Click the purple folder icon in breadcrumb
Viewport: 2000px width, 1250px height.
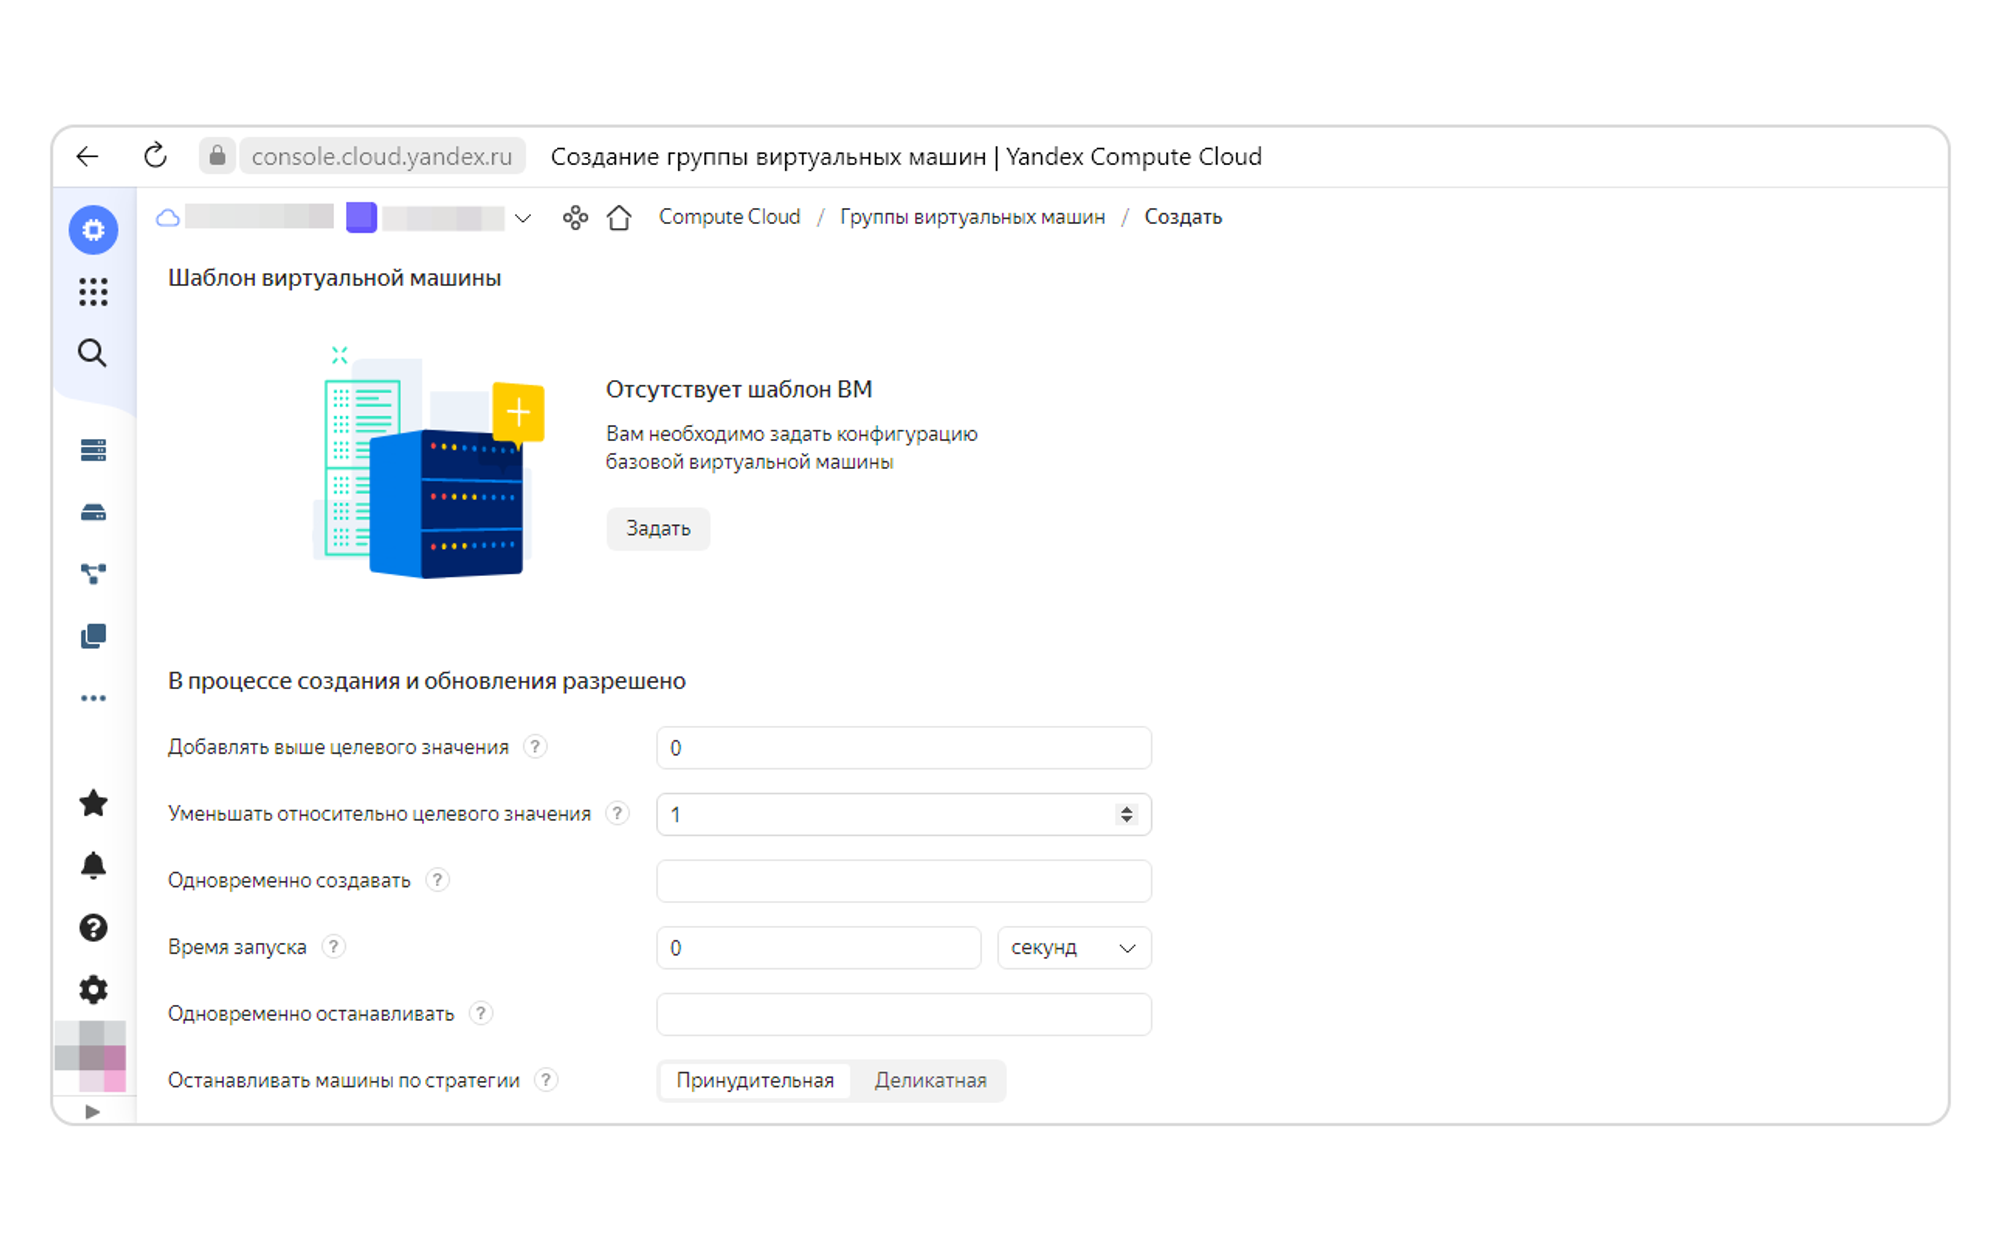(x=362, y=217)
